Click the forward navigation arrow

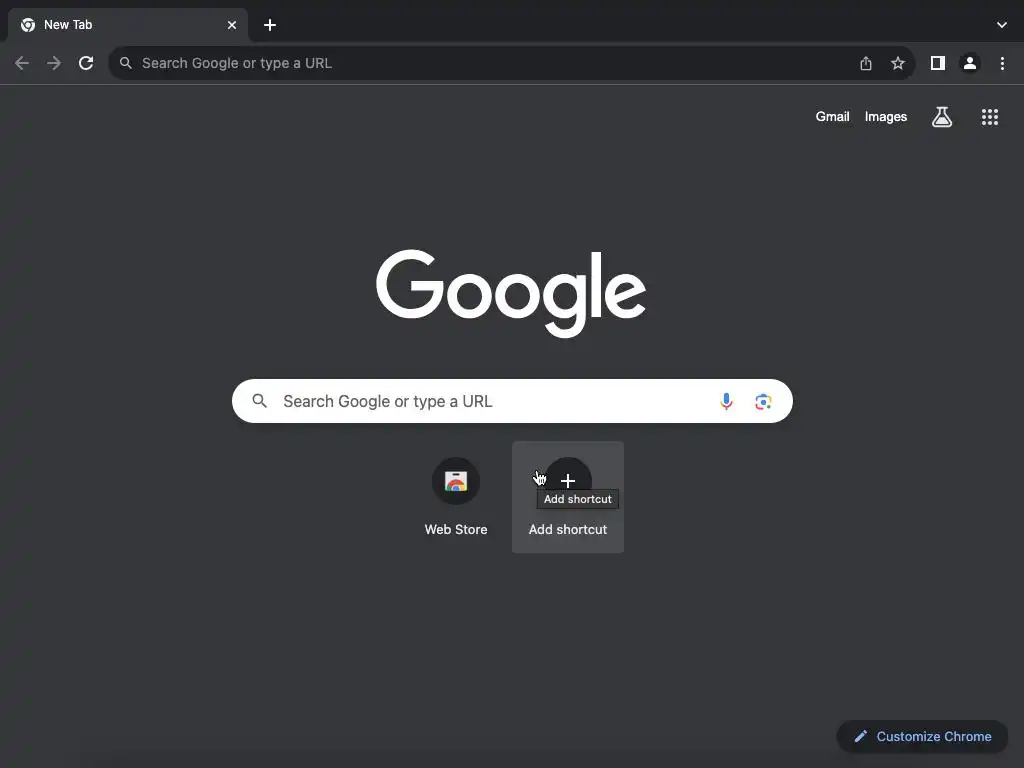[x=54, y=63]
